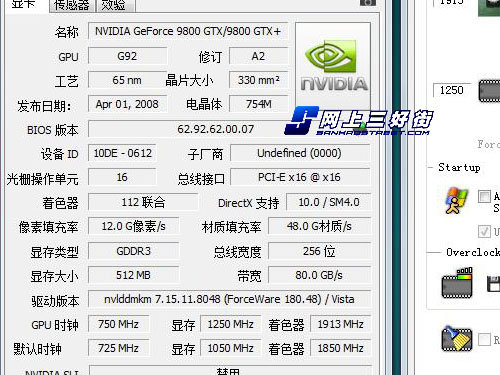Enable the checkbox beside the Startup icon
The height and width of the screenshot is (375, 500).
coord(484,196)
